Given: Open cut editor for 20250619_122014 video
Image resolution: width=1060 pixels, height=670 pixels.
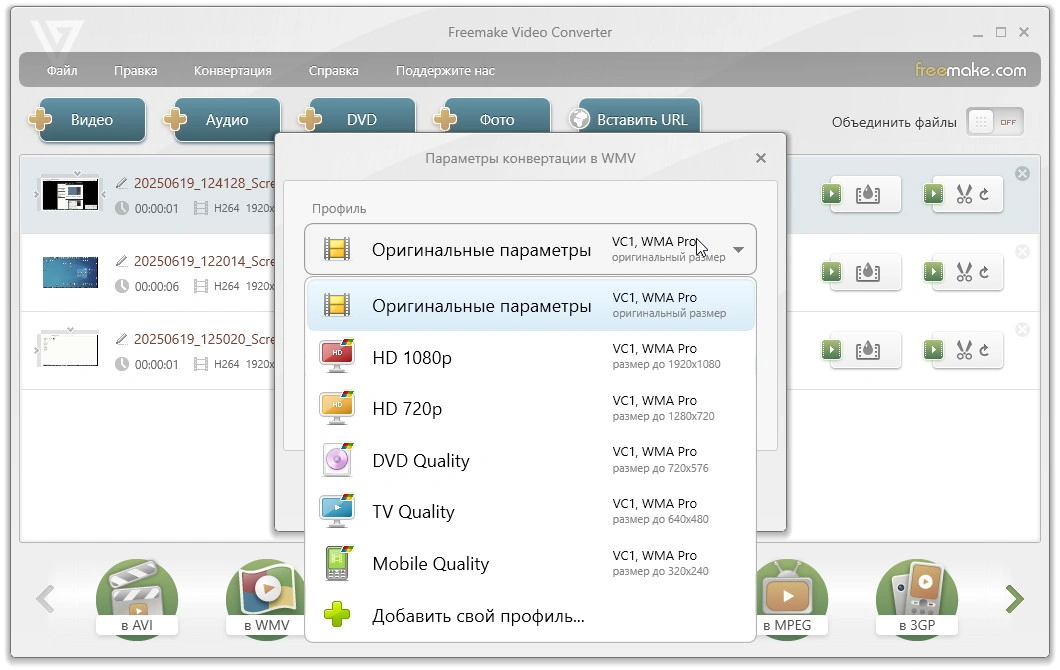Looking at the screenshot, I should 963,272.
